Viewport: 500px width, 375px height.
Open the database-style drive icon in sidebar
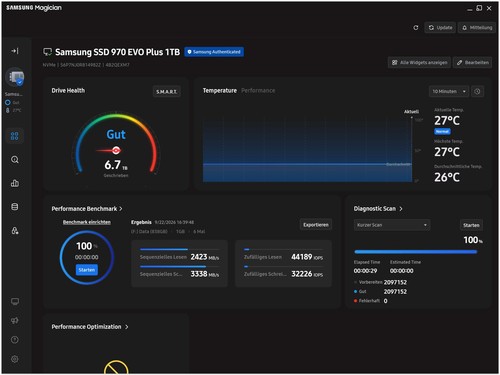(15, 207)
